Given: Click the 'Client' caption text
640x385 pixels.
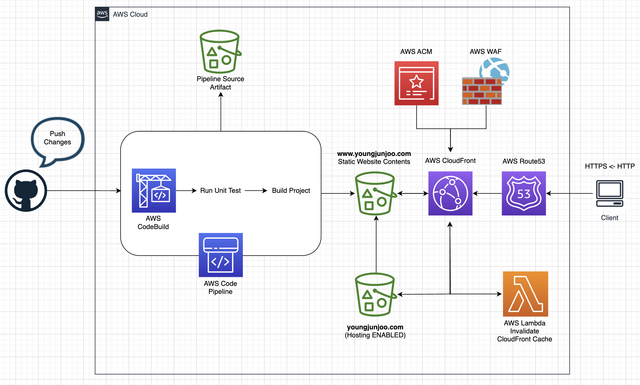Looking at the screenshot, I should pos(609,218).
